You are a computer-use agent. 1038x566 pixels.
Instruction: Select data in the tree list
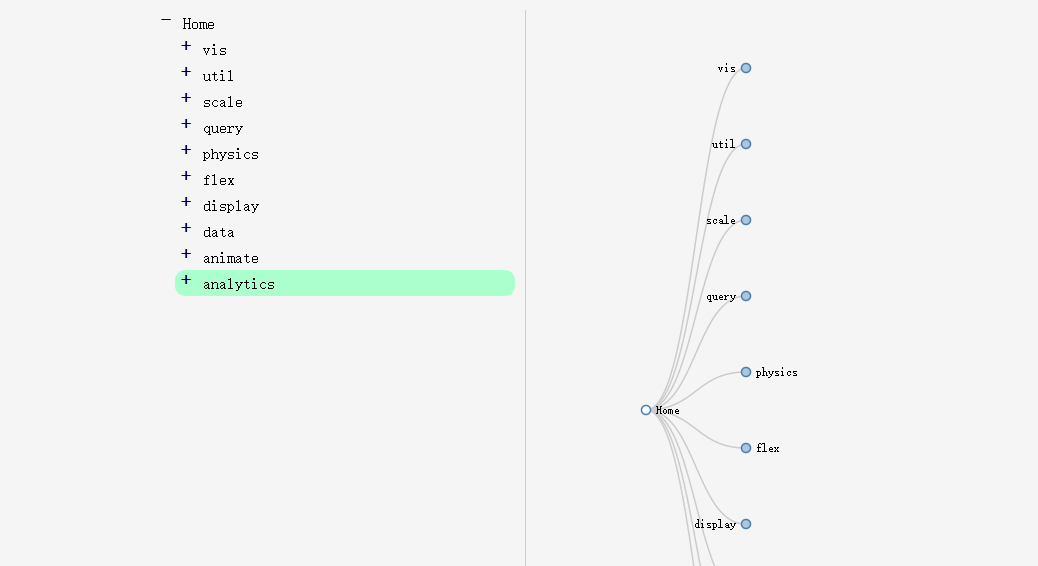(x=218, y=232)
